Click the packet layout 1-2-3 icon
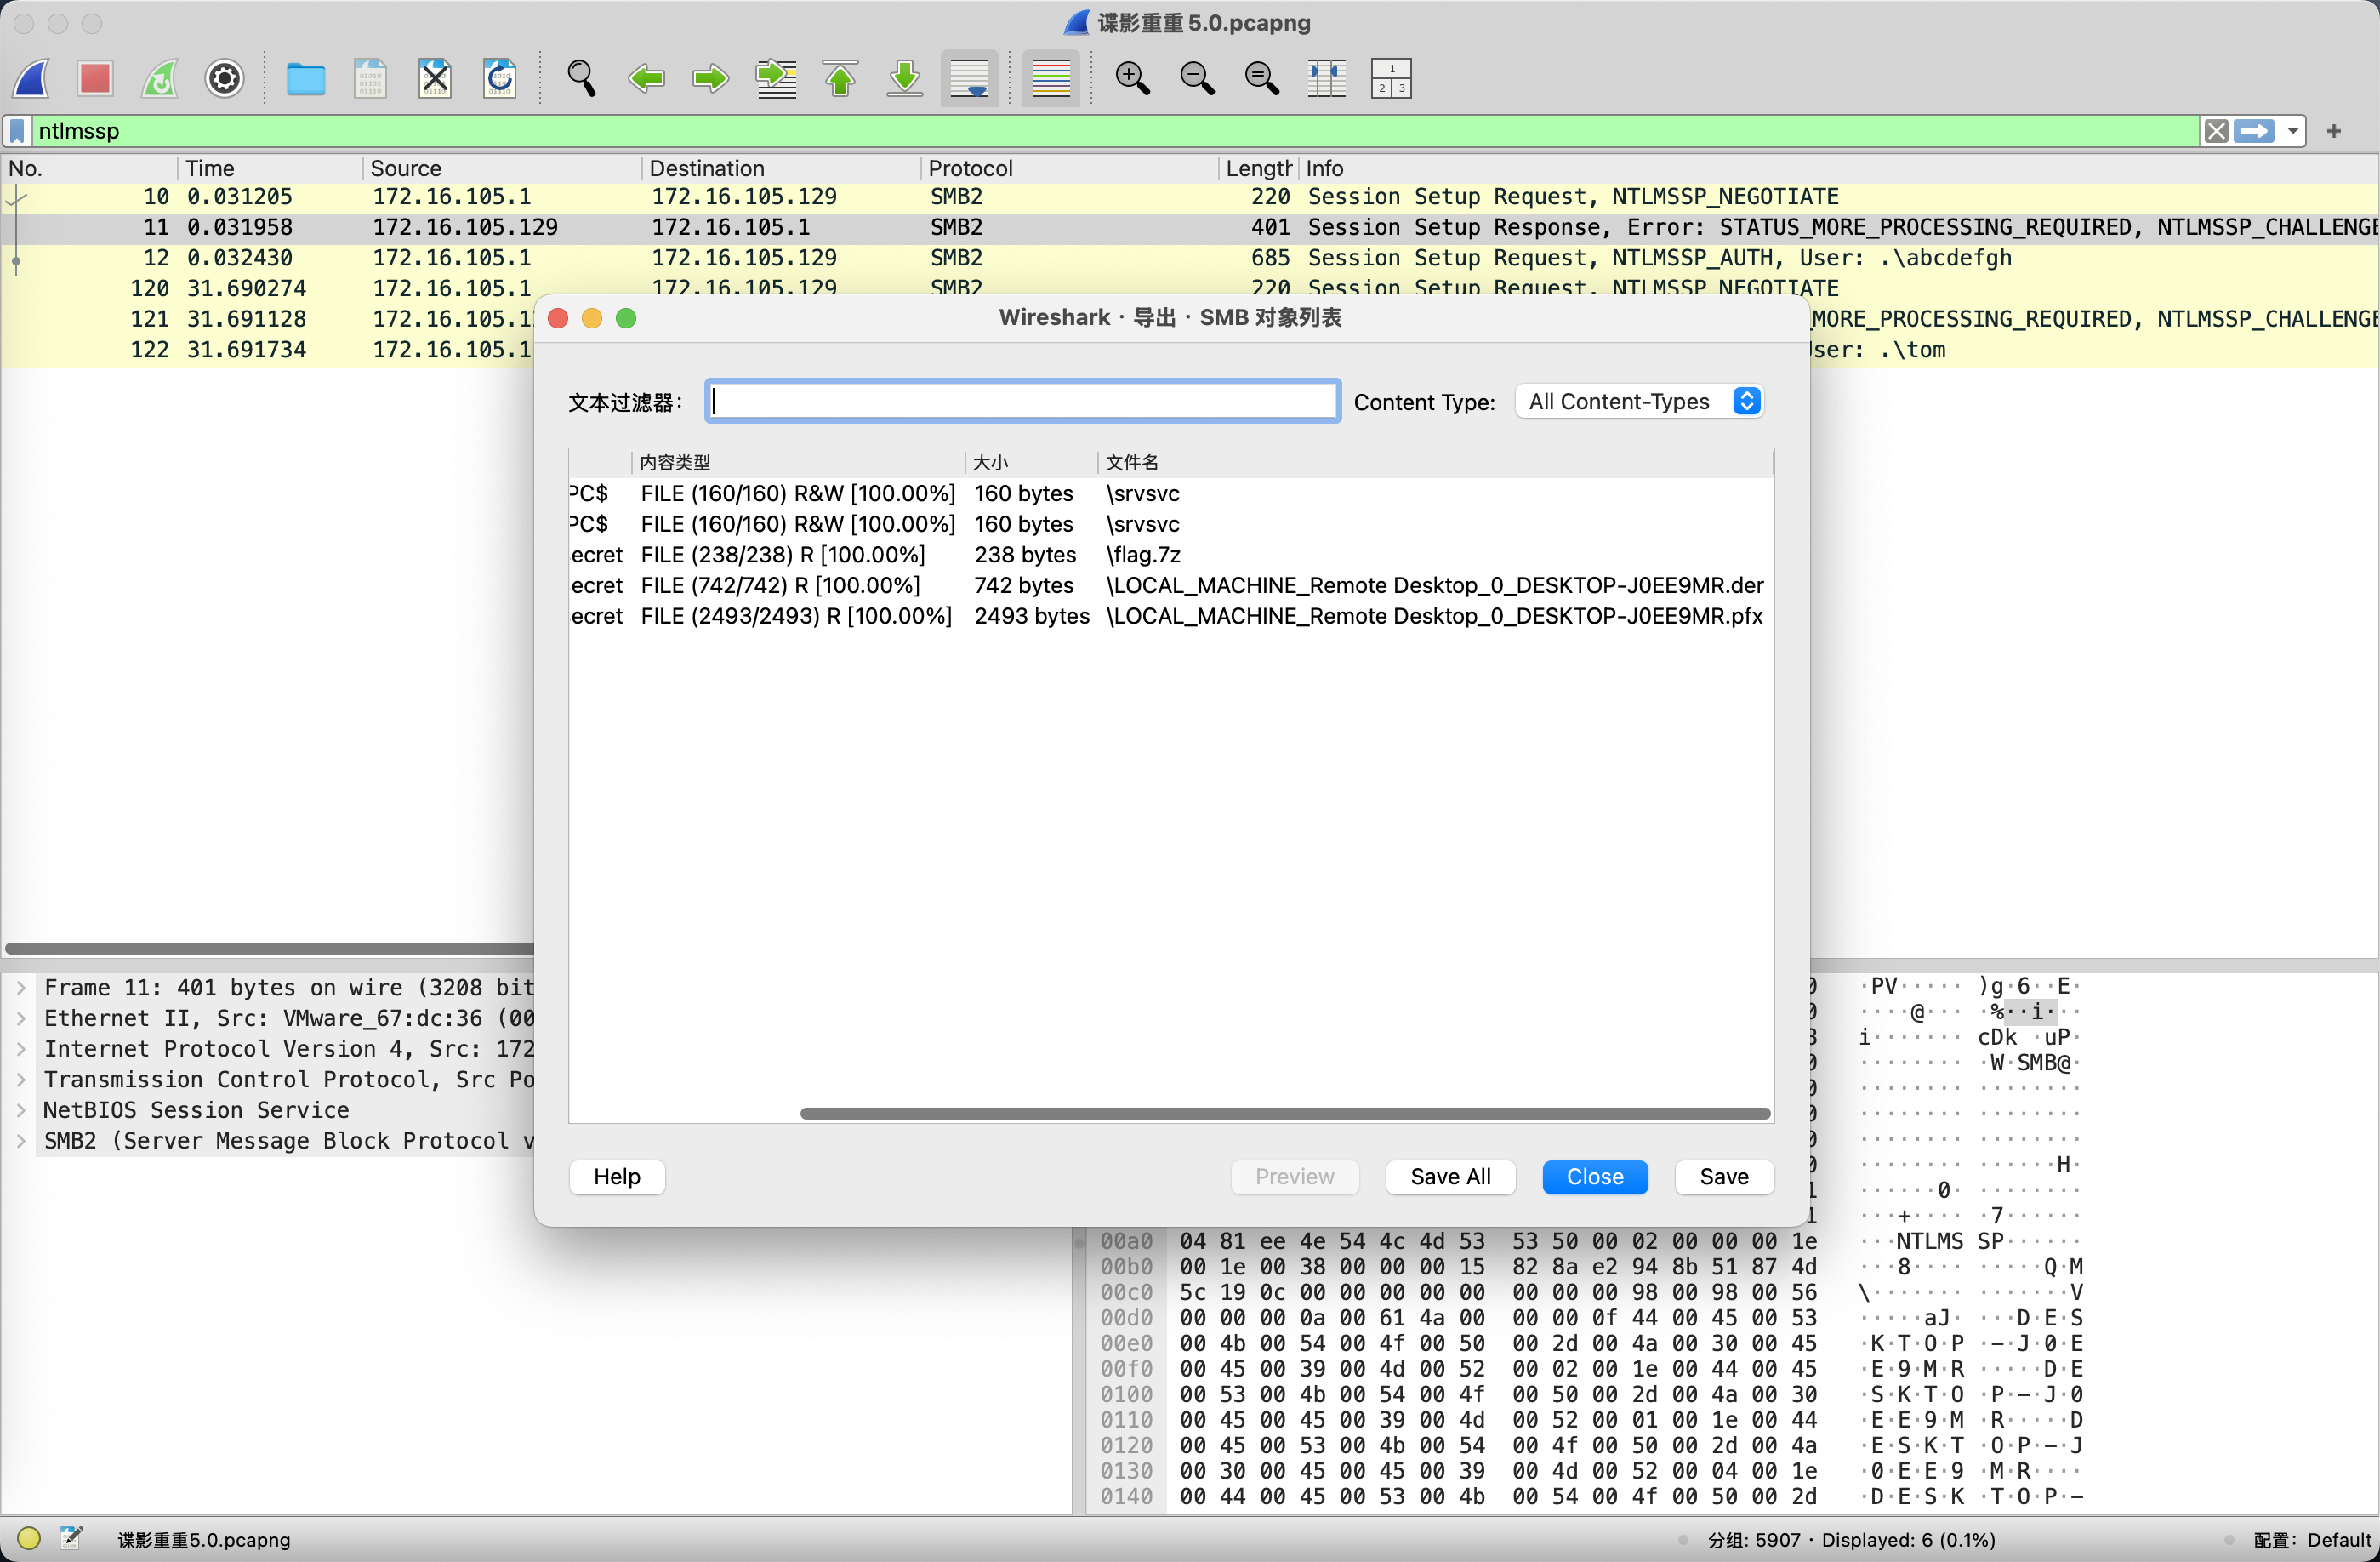2380x1562 pixels. 1391,78
